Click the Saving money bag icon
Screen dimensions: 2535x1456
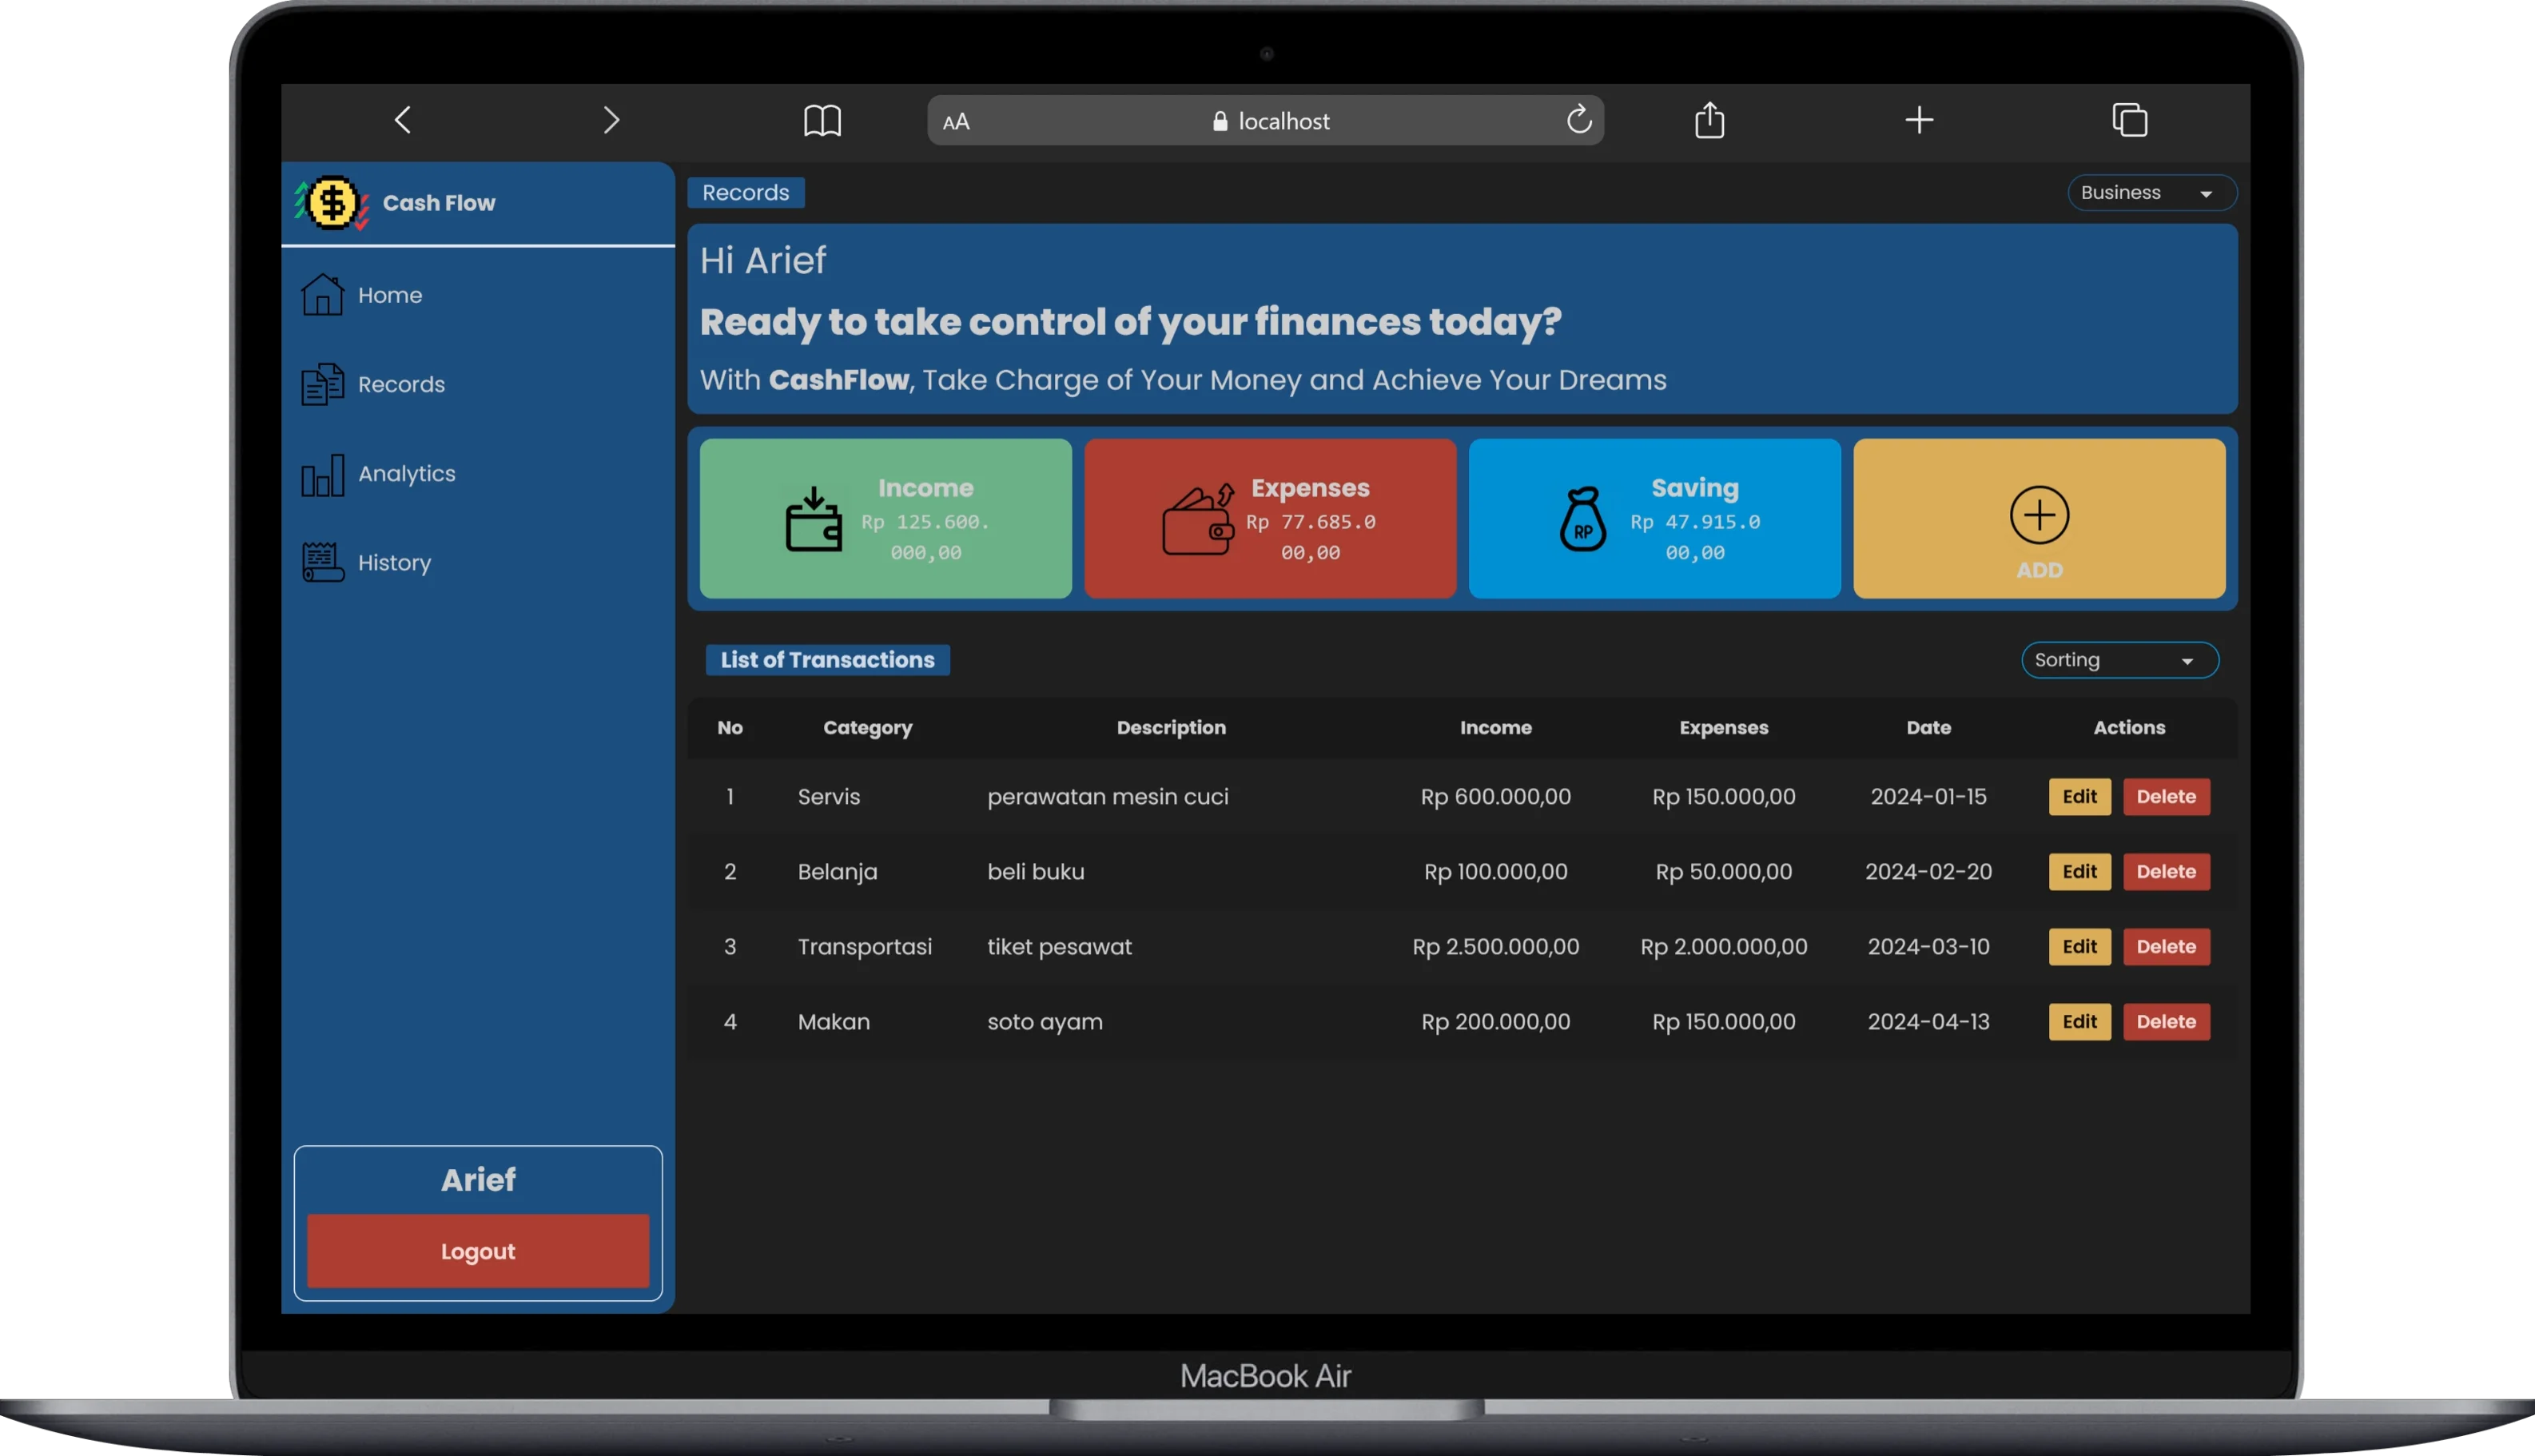pos(1582,519)
